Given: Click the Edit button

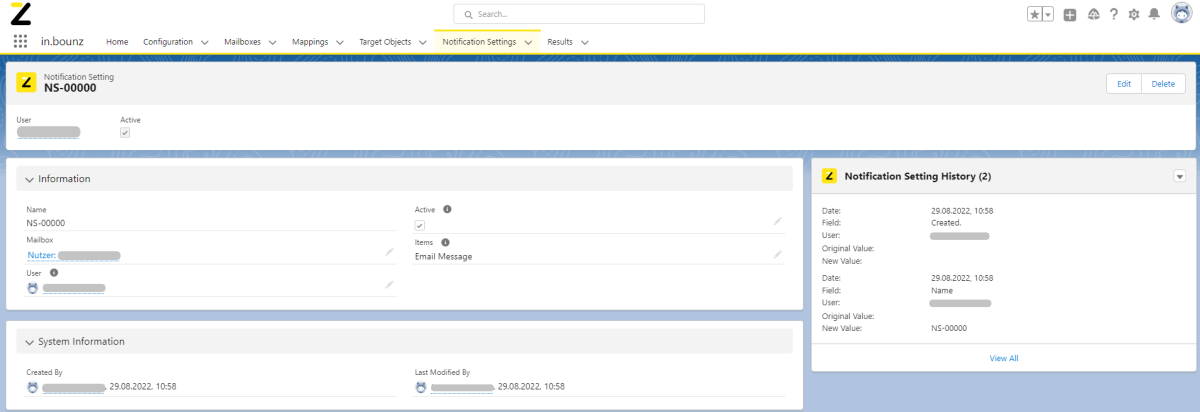Looking at the screenshot, I should 1123,84.
